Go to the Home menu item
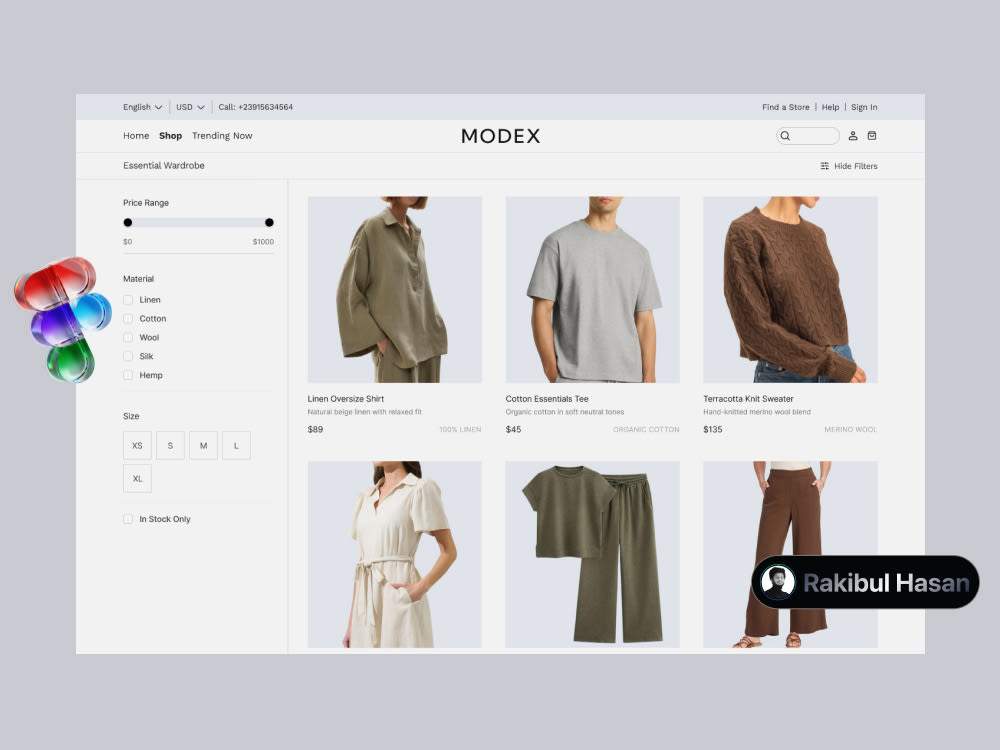 pos(136,136)
